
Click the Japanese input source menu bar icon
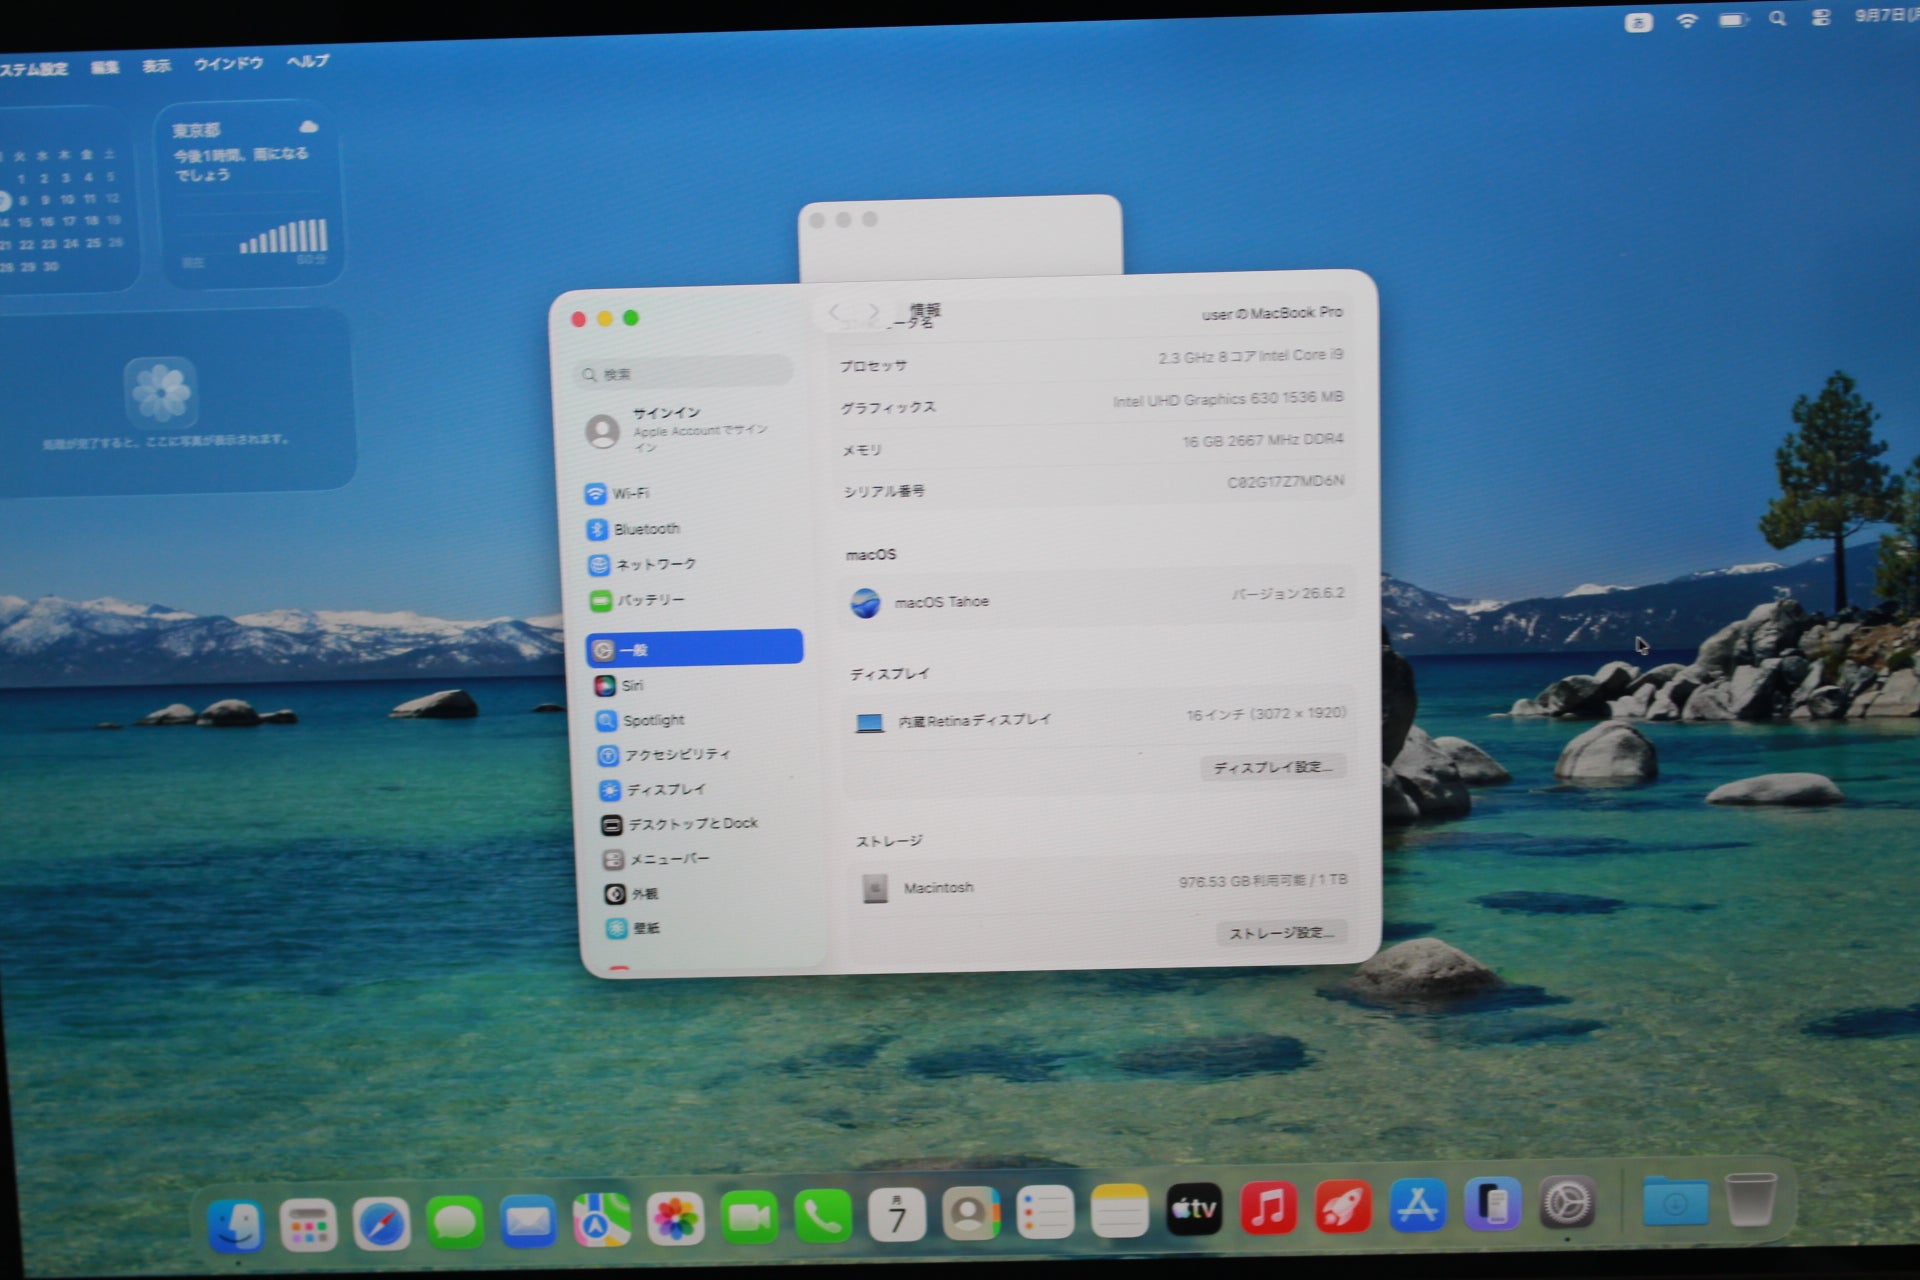pyautogui.click(x=1638, y=22)
